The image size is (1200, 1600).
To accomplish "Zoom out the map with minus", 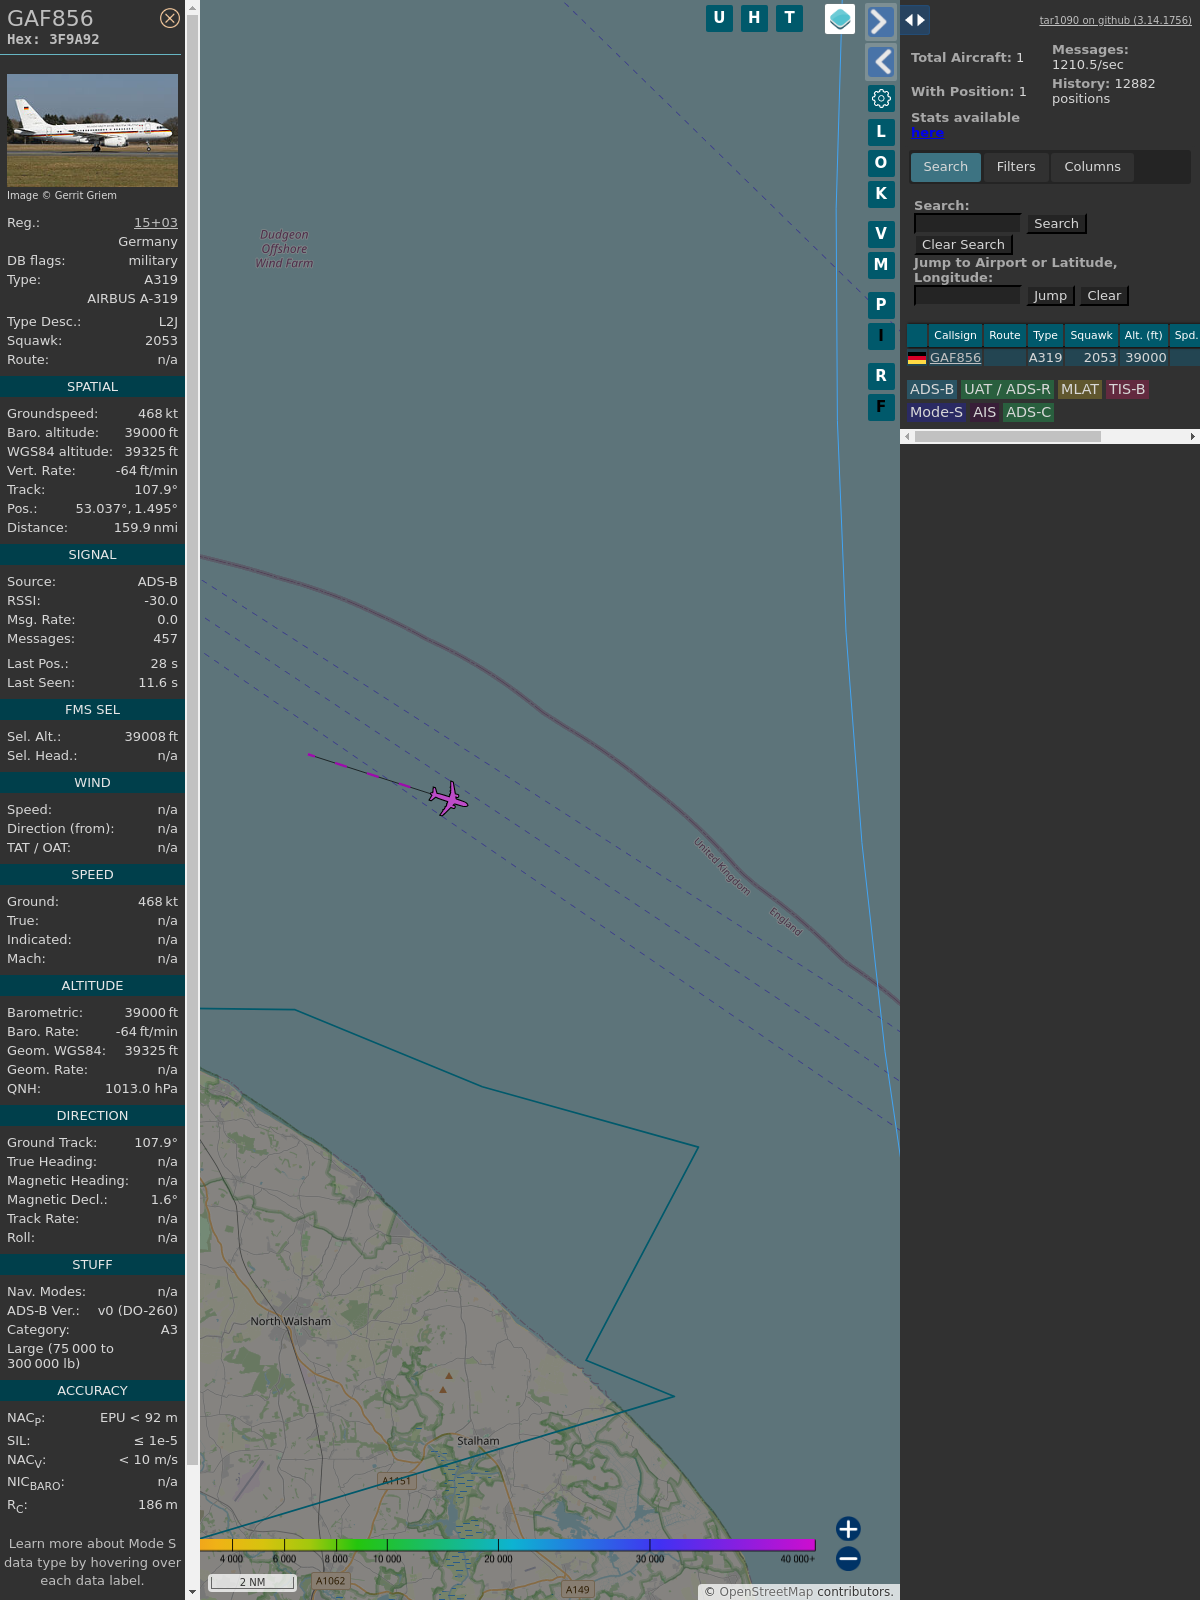I will (x=848, y=1558).
